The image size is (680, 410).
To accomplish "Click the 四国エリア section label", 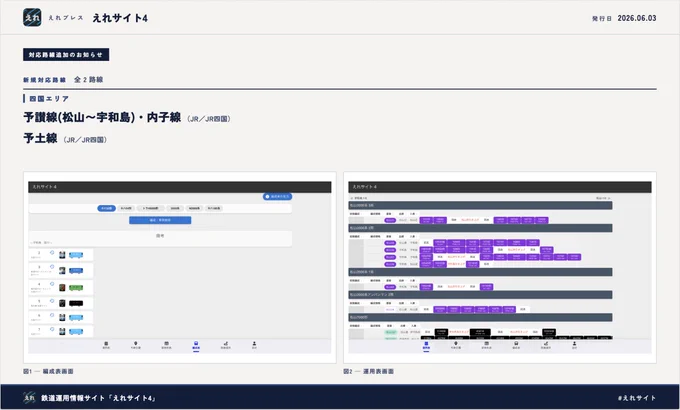I will 49,99.
